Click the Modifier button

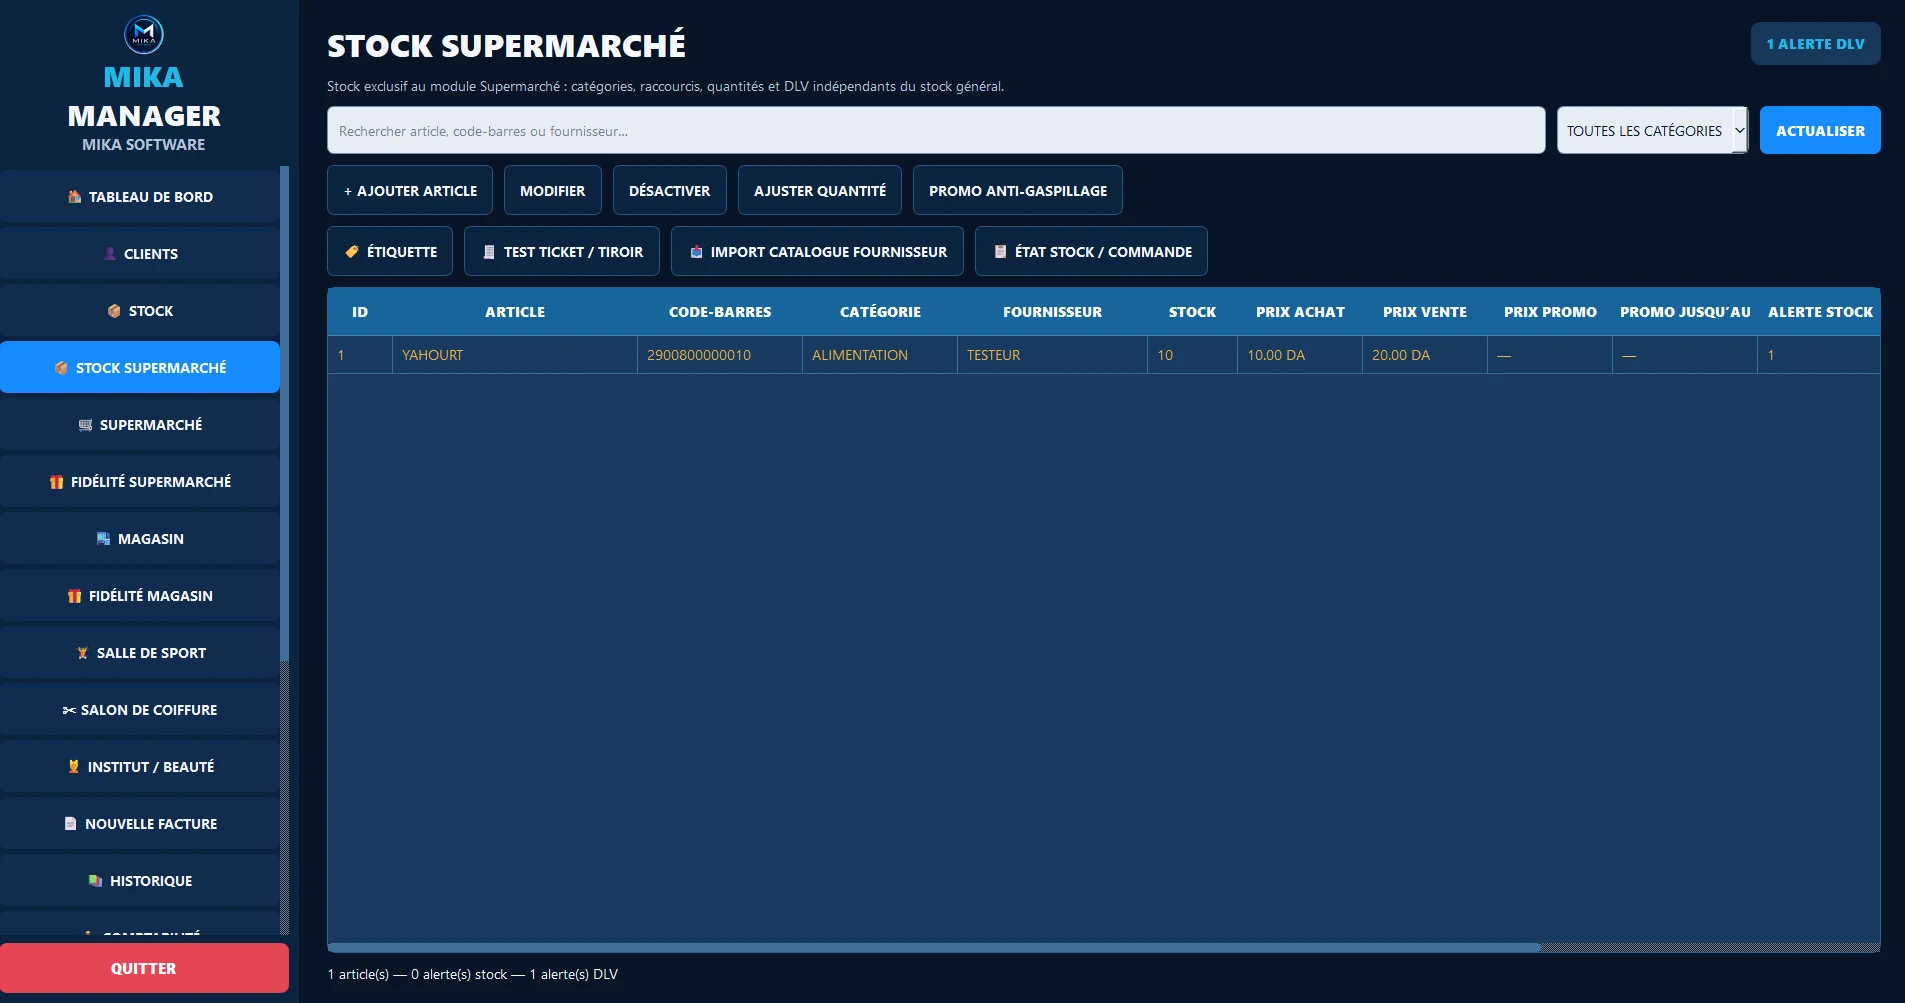coord(552,190)
